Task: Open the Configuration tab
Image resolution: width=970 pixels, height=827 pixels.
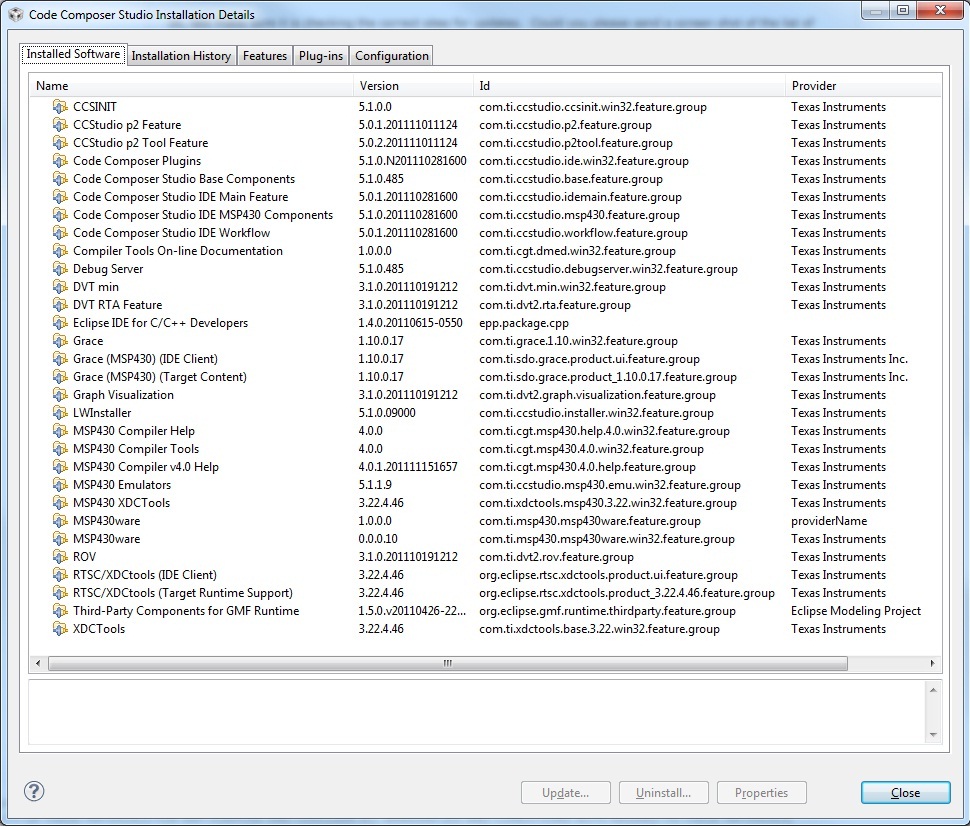Action: [x=391, y=56]
